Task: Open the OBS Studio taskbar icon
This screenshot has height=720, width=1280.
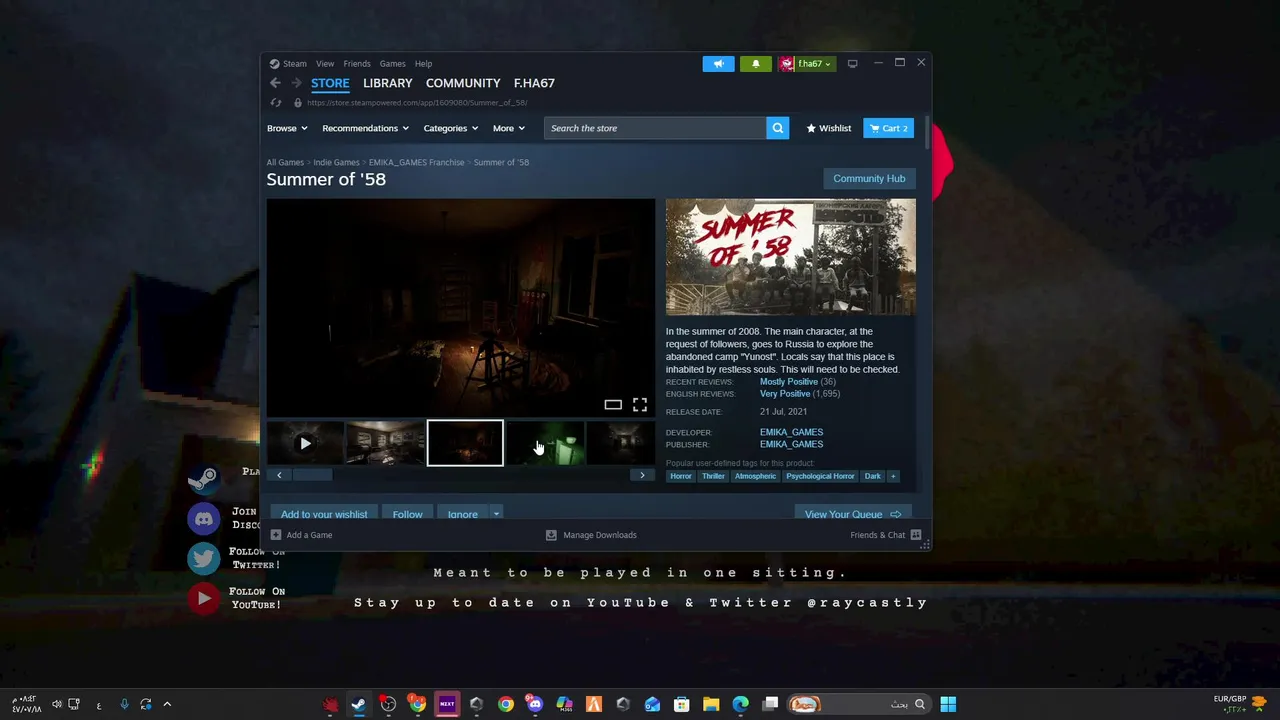Action: coord(388,704)
